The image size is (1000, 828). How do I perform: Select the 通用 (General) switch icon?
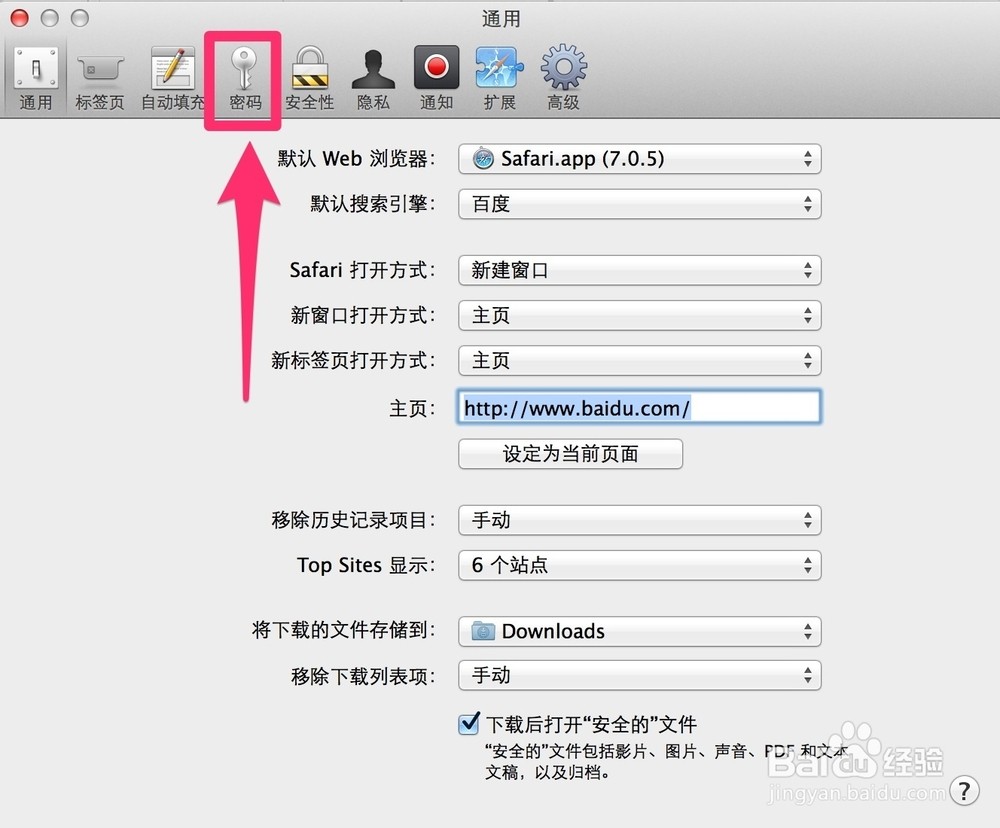pyautogui.click(x=36, y=78)
